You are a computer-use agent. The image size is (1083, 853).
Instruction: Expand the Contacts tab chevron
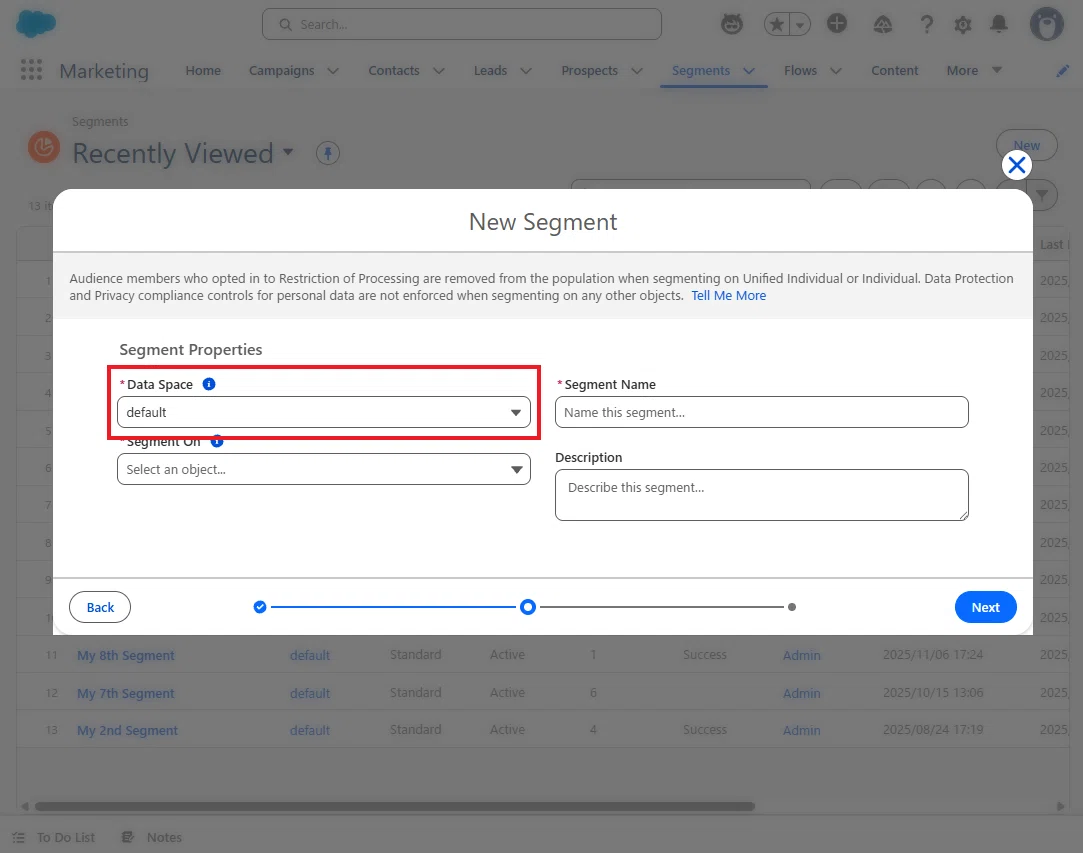click(439, 70)
